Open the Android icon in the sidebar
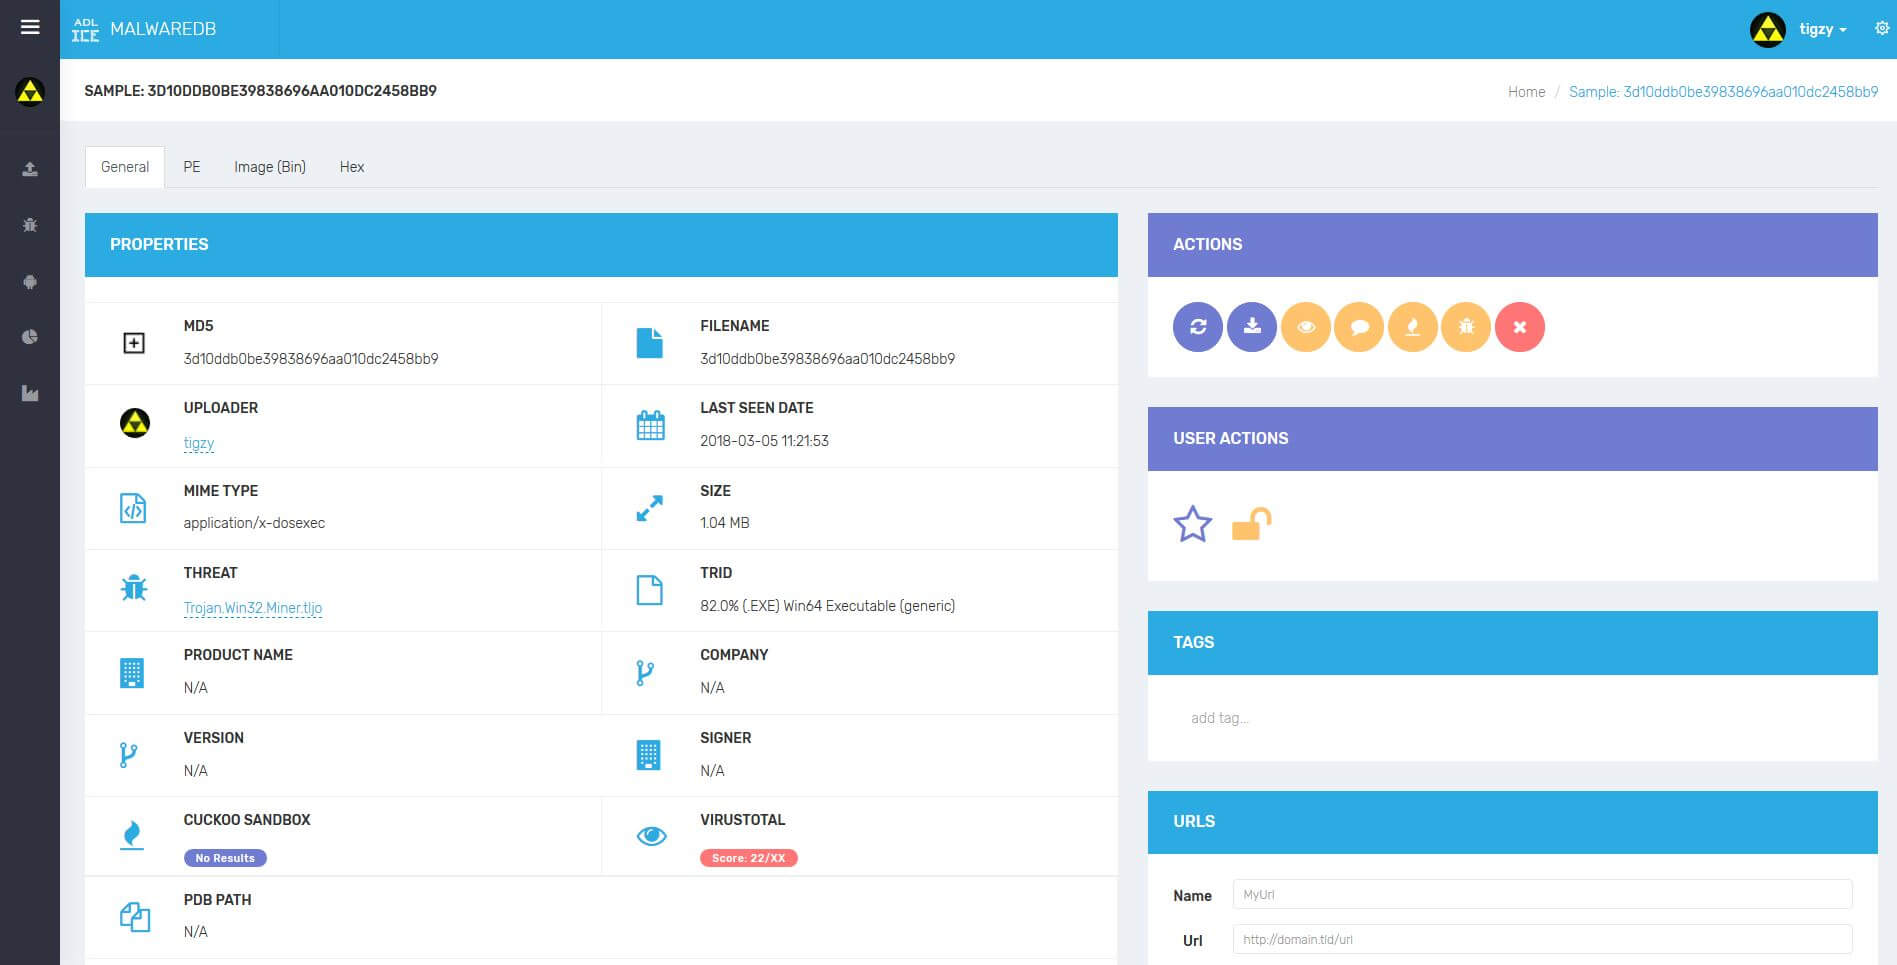 coord(30,282)
